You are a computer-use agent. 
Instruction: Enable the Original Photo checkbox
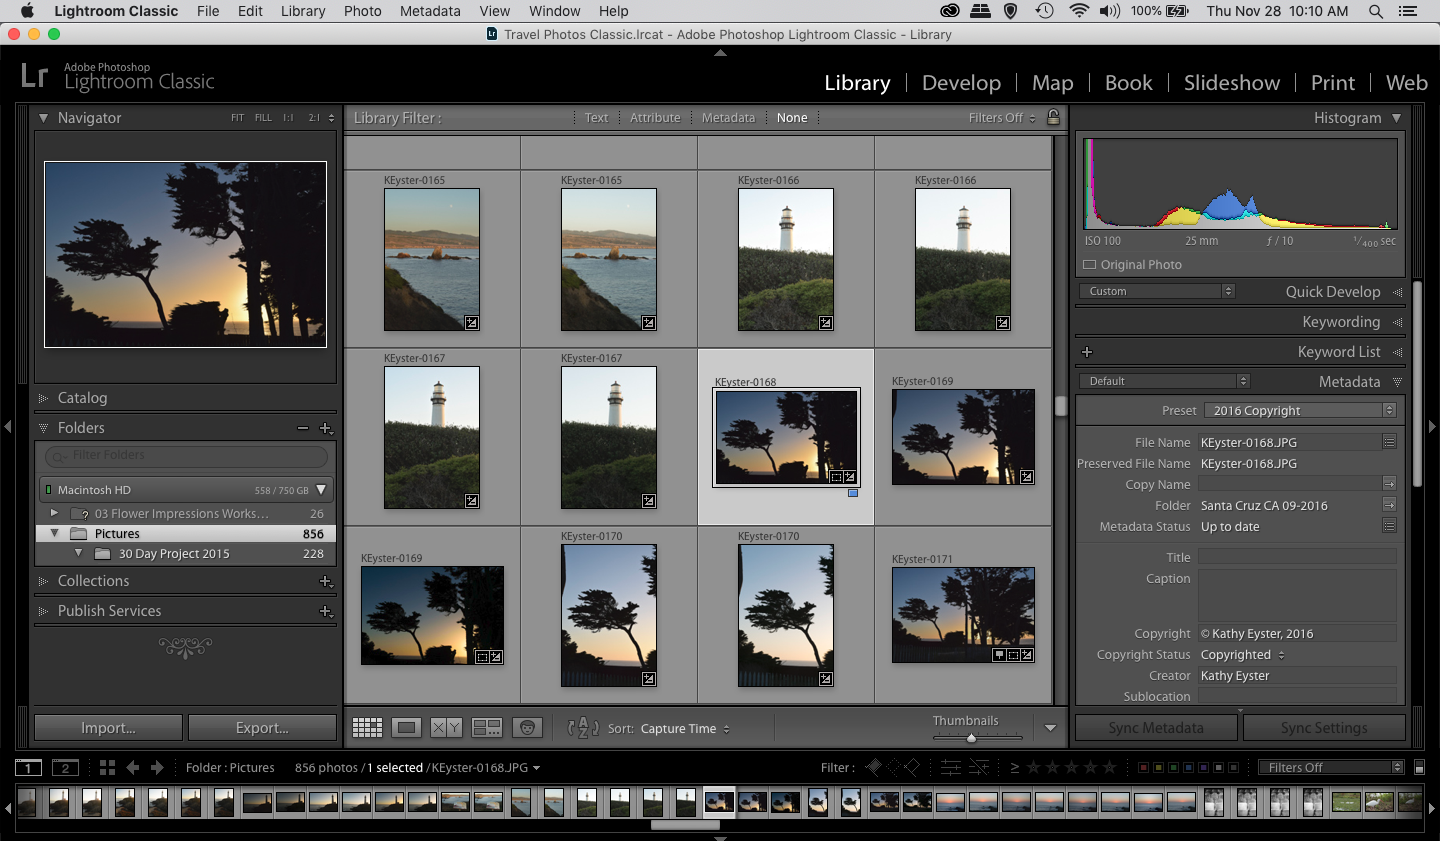point(1088,264)
